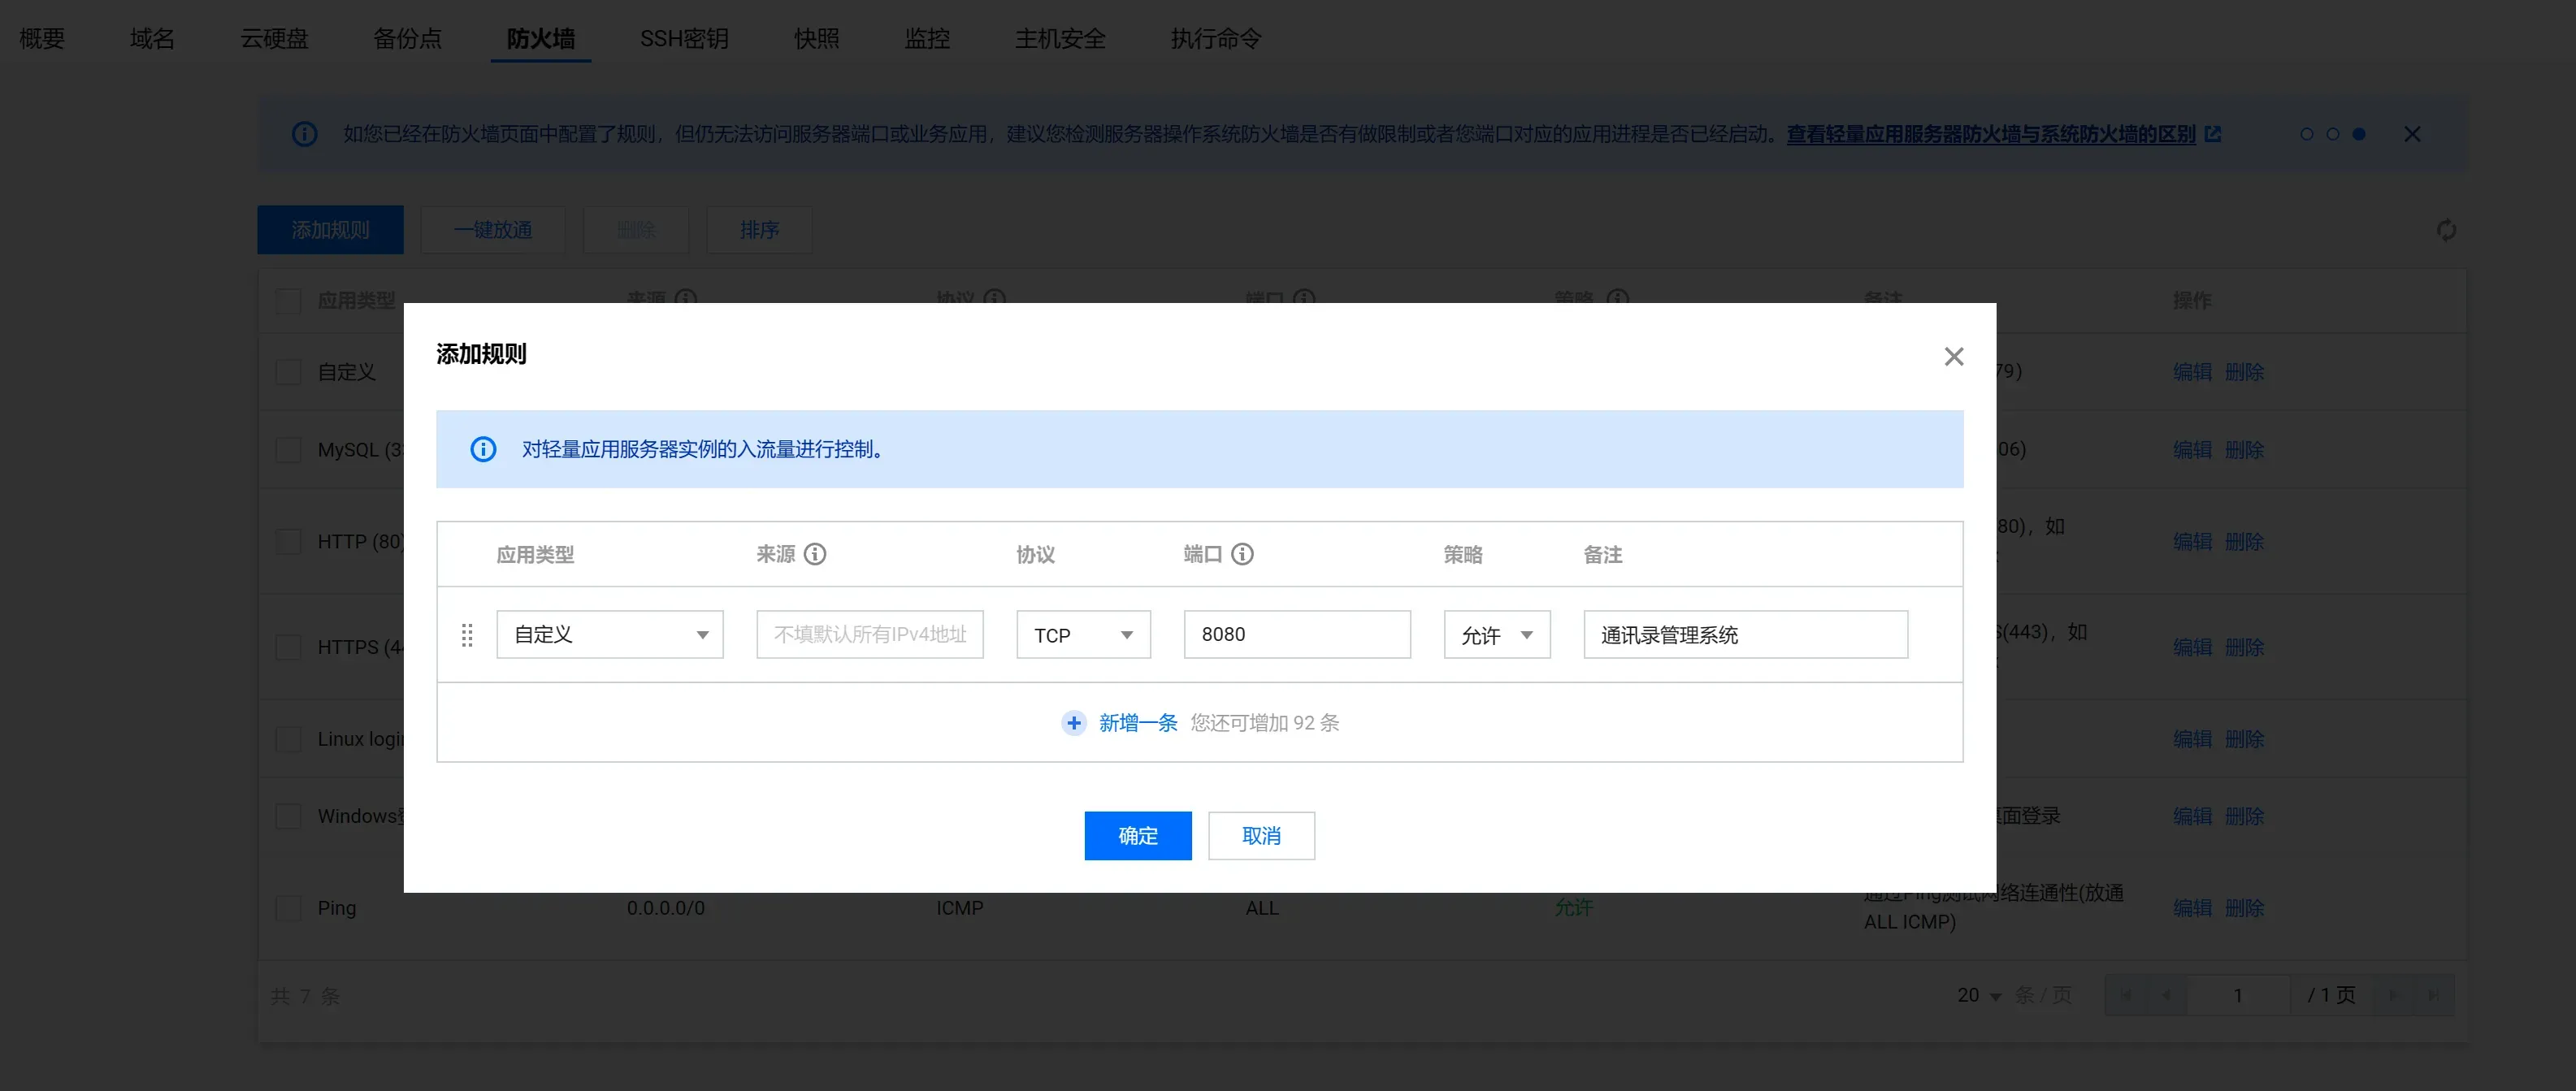The height and width of the screenshot is (1091, 2576).
Task: Switch to the 监控 tab
Action: pyautogui.click(x=927, y=38)
